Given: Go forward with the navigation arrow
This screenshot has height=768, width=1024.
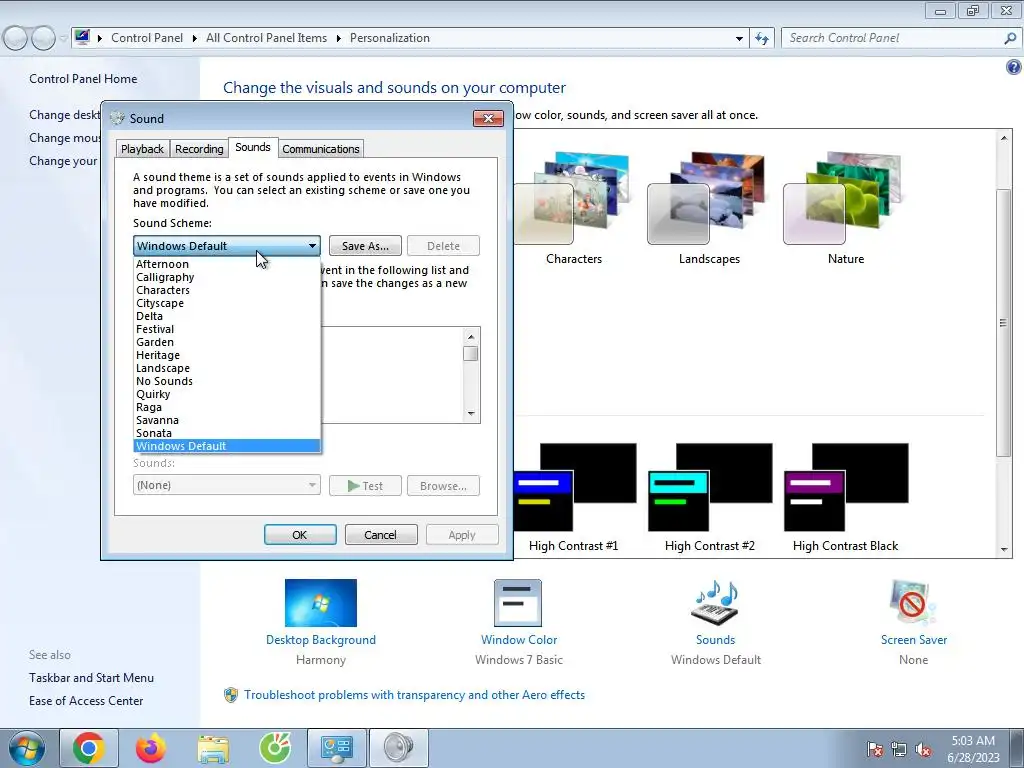Looking at the screenshot, I should (43, 38).
